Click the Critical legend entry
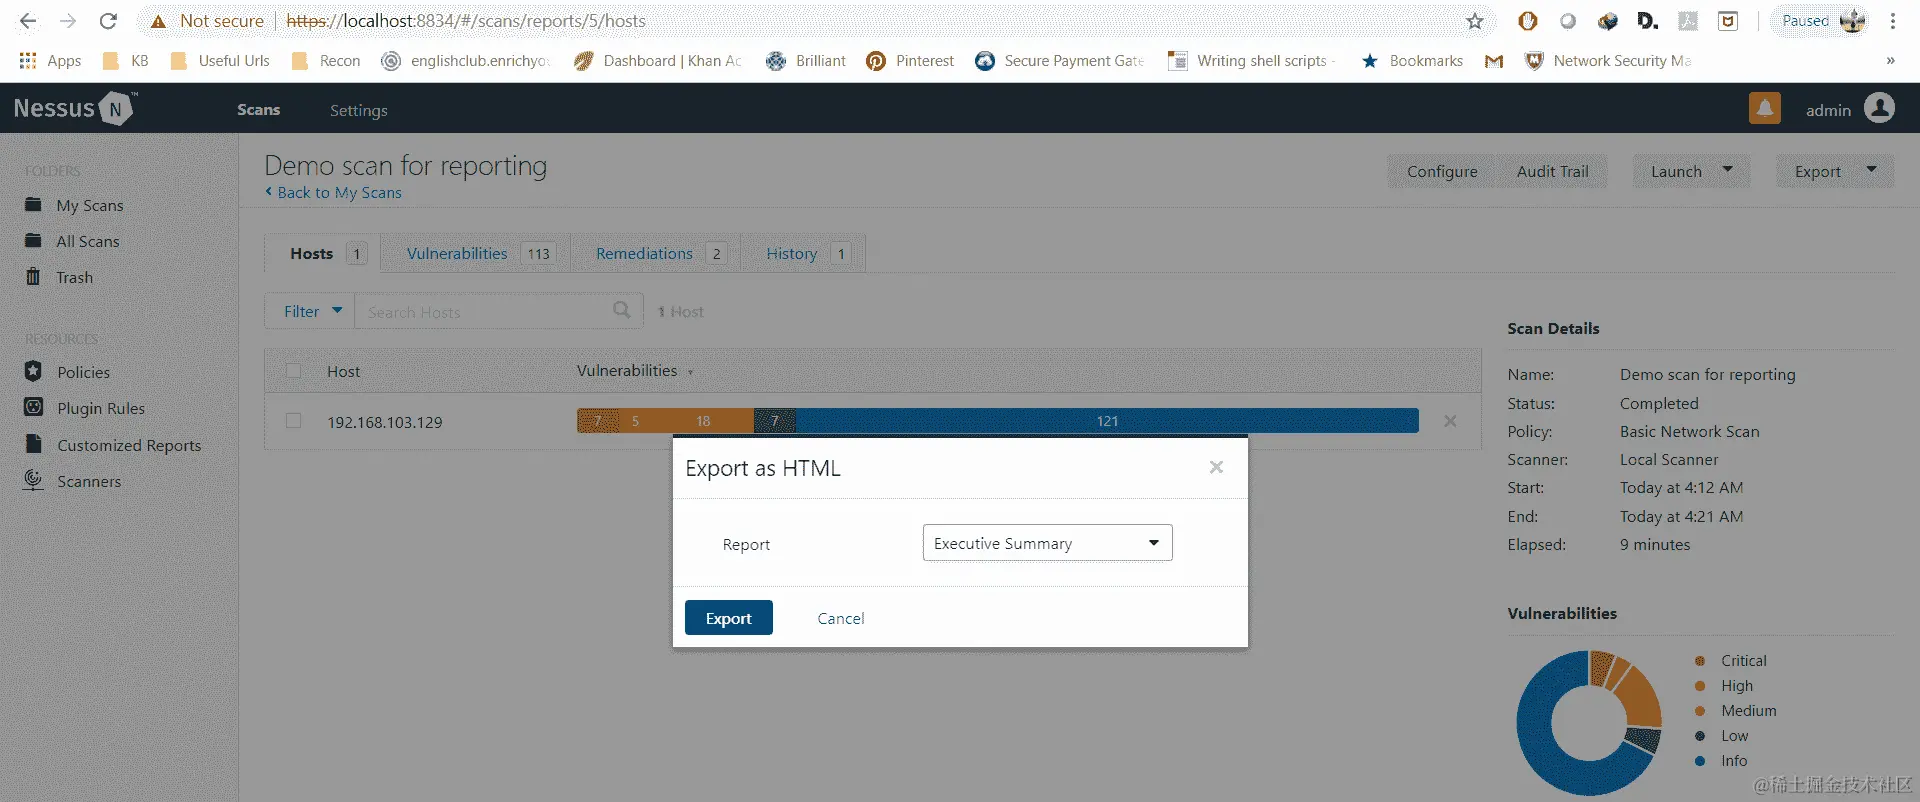The width and height of the screenshot is (1920, 802). pos(1731,660)
